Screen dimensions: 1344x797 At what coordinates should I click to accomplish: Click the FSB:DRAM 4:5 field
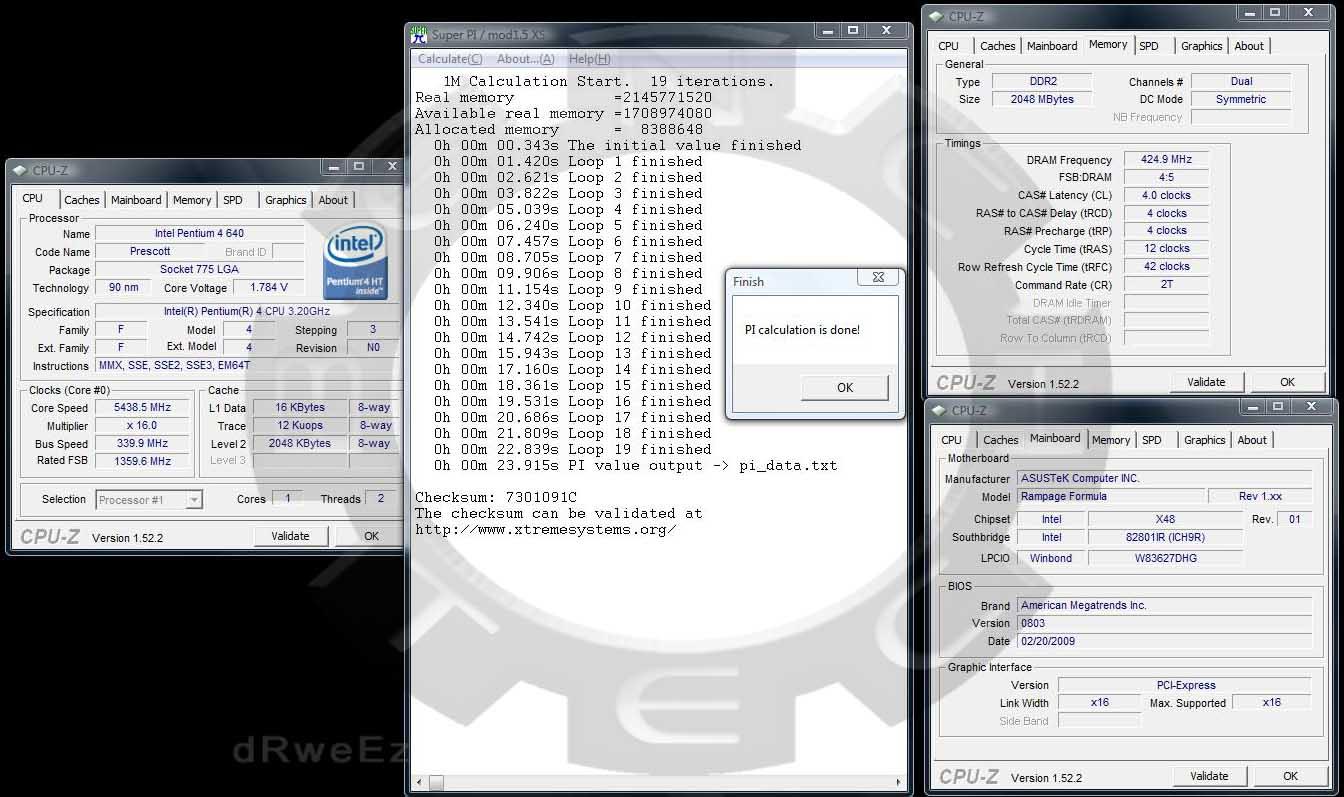(x=1166, y=177)
